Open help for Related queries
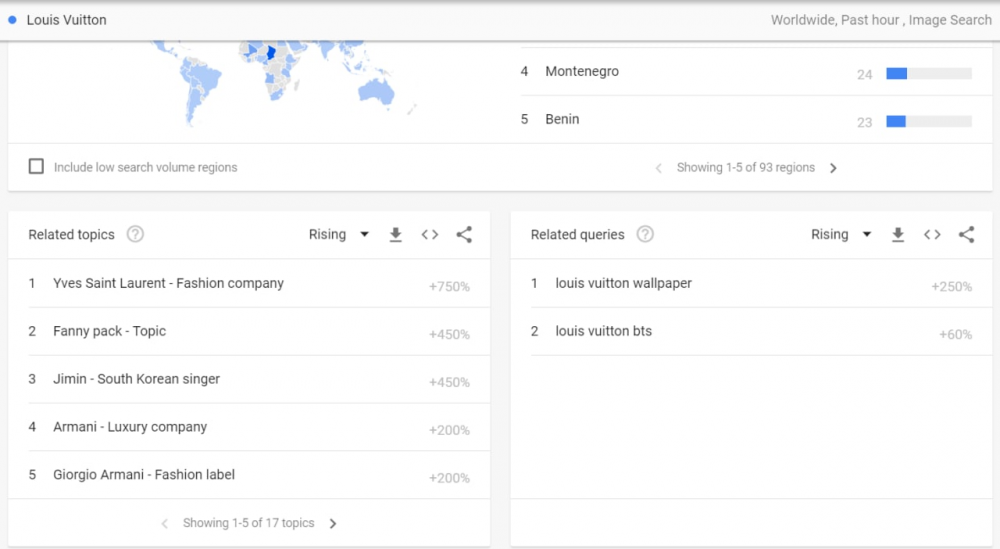 point(645,235)
